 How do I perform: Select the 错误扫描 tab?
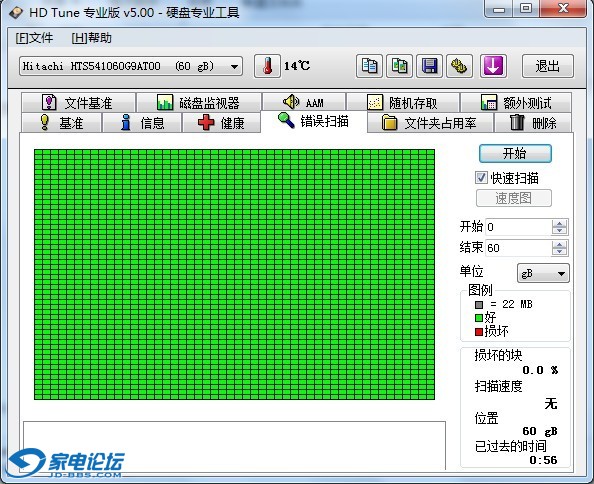point(314,122)
